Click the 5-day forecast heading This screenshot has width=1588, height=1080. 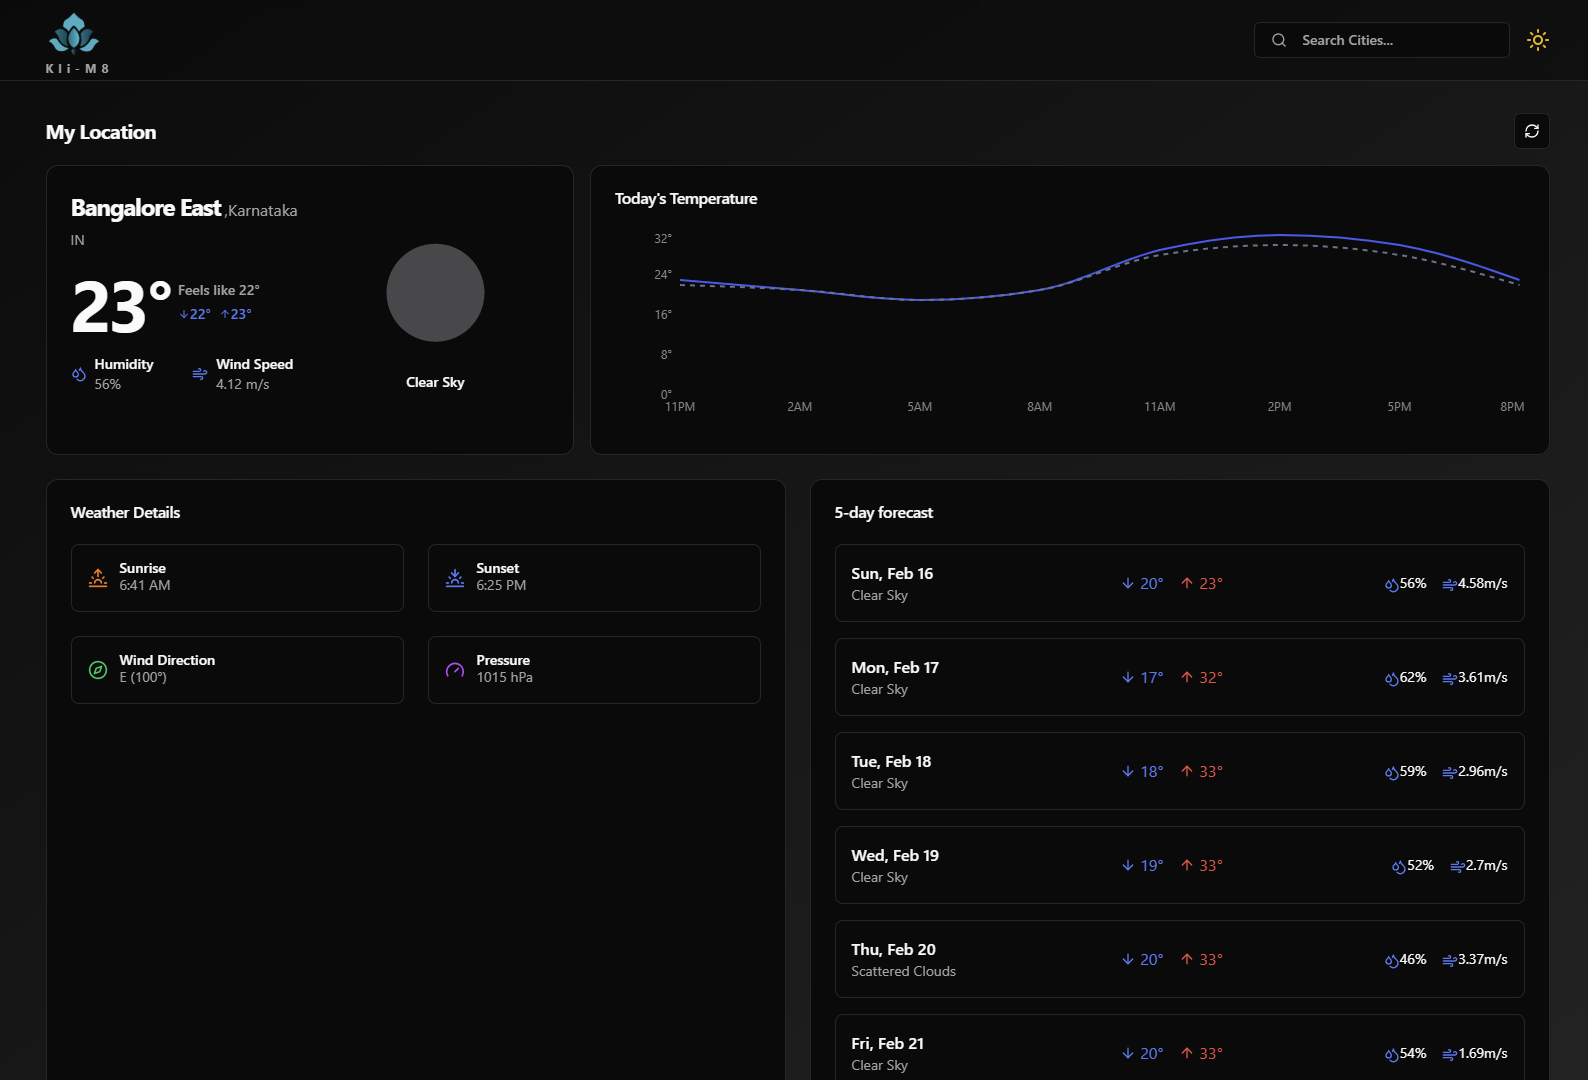pyautogui.click(x=884, y=512)
